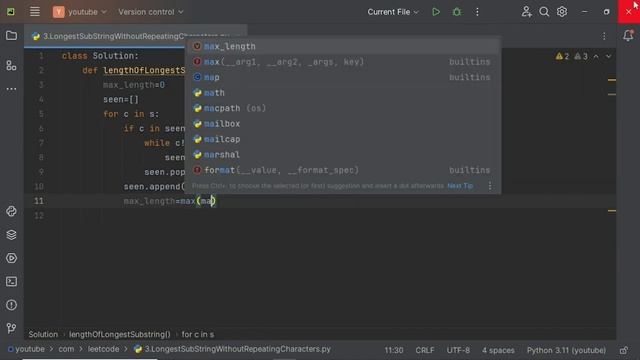640x360 pixels.
Task: Change line separator CRLF
Action: click(425, 350)
